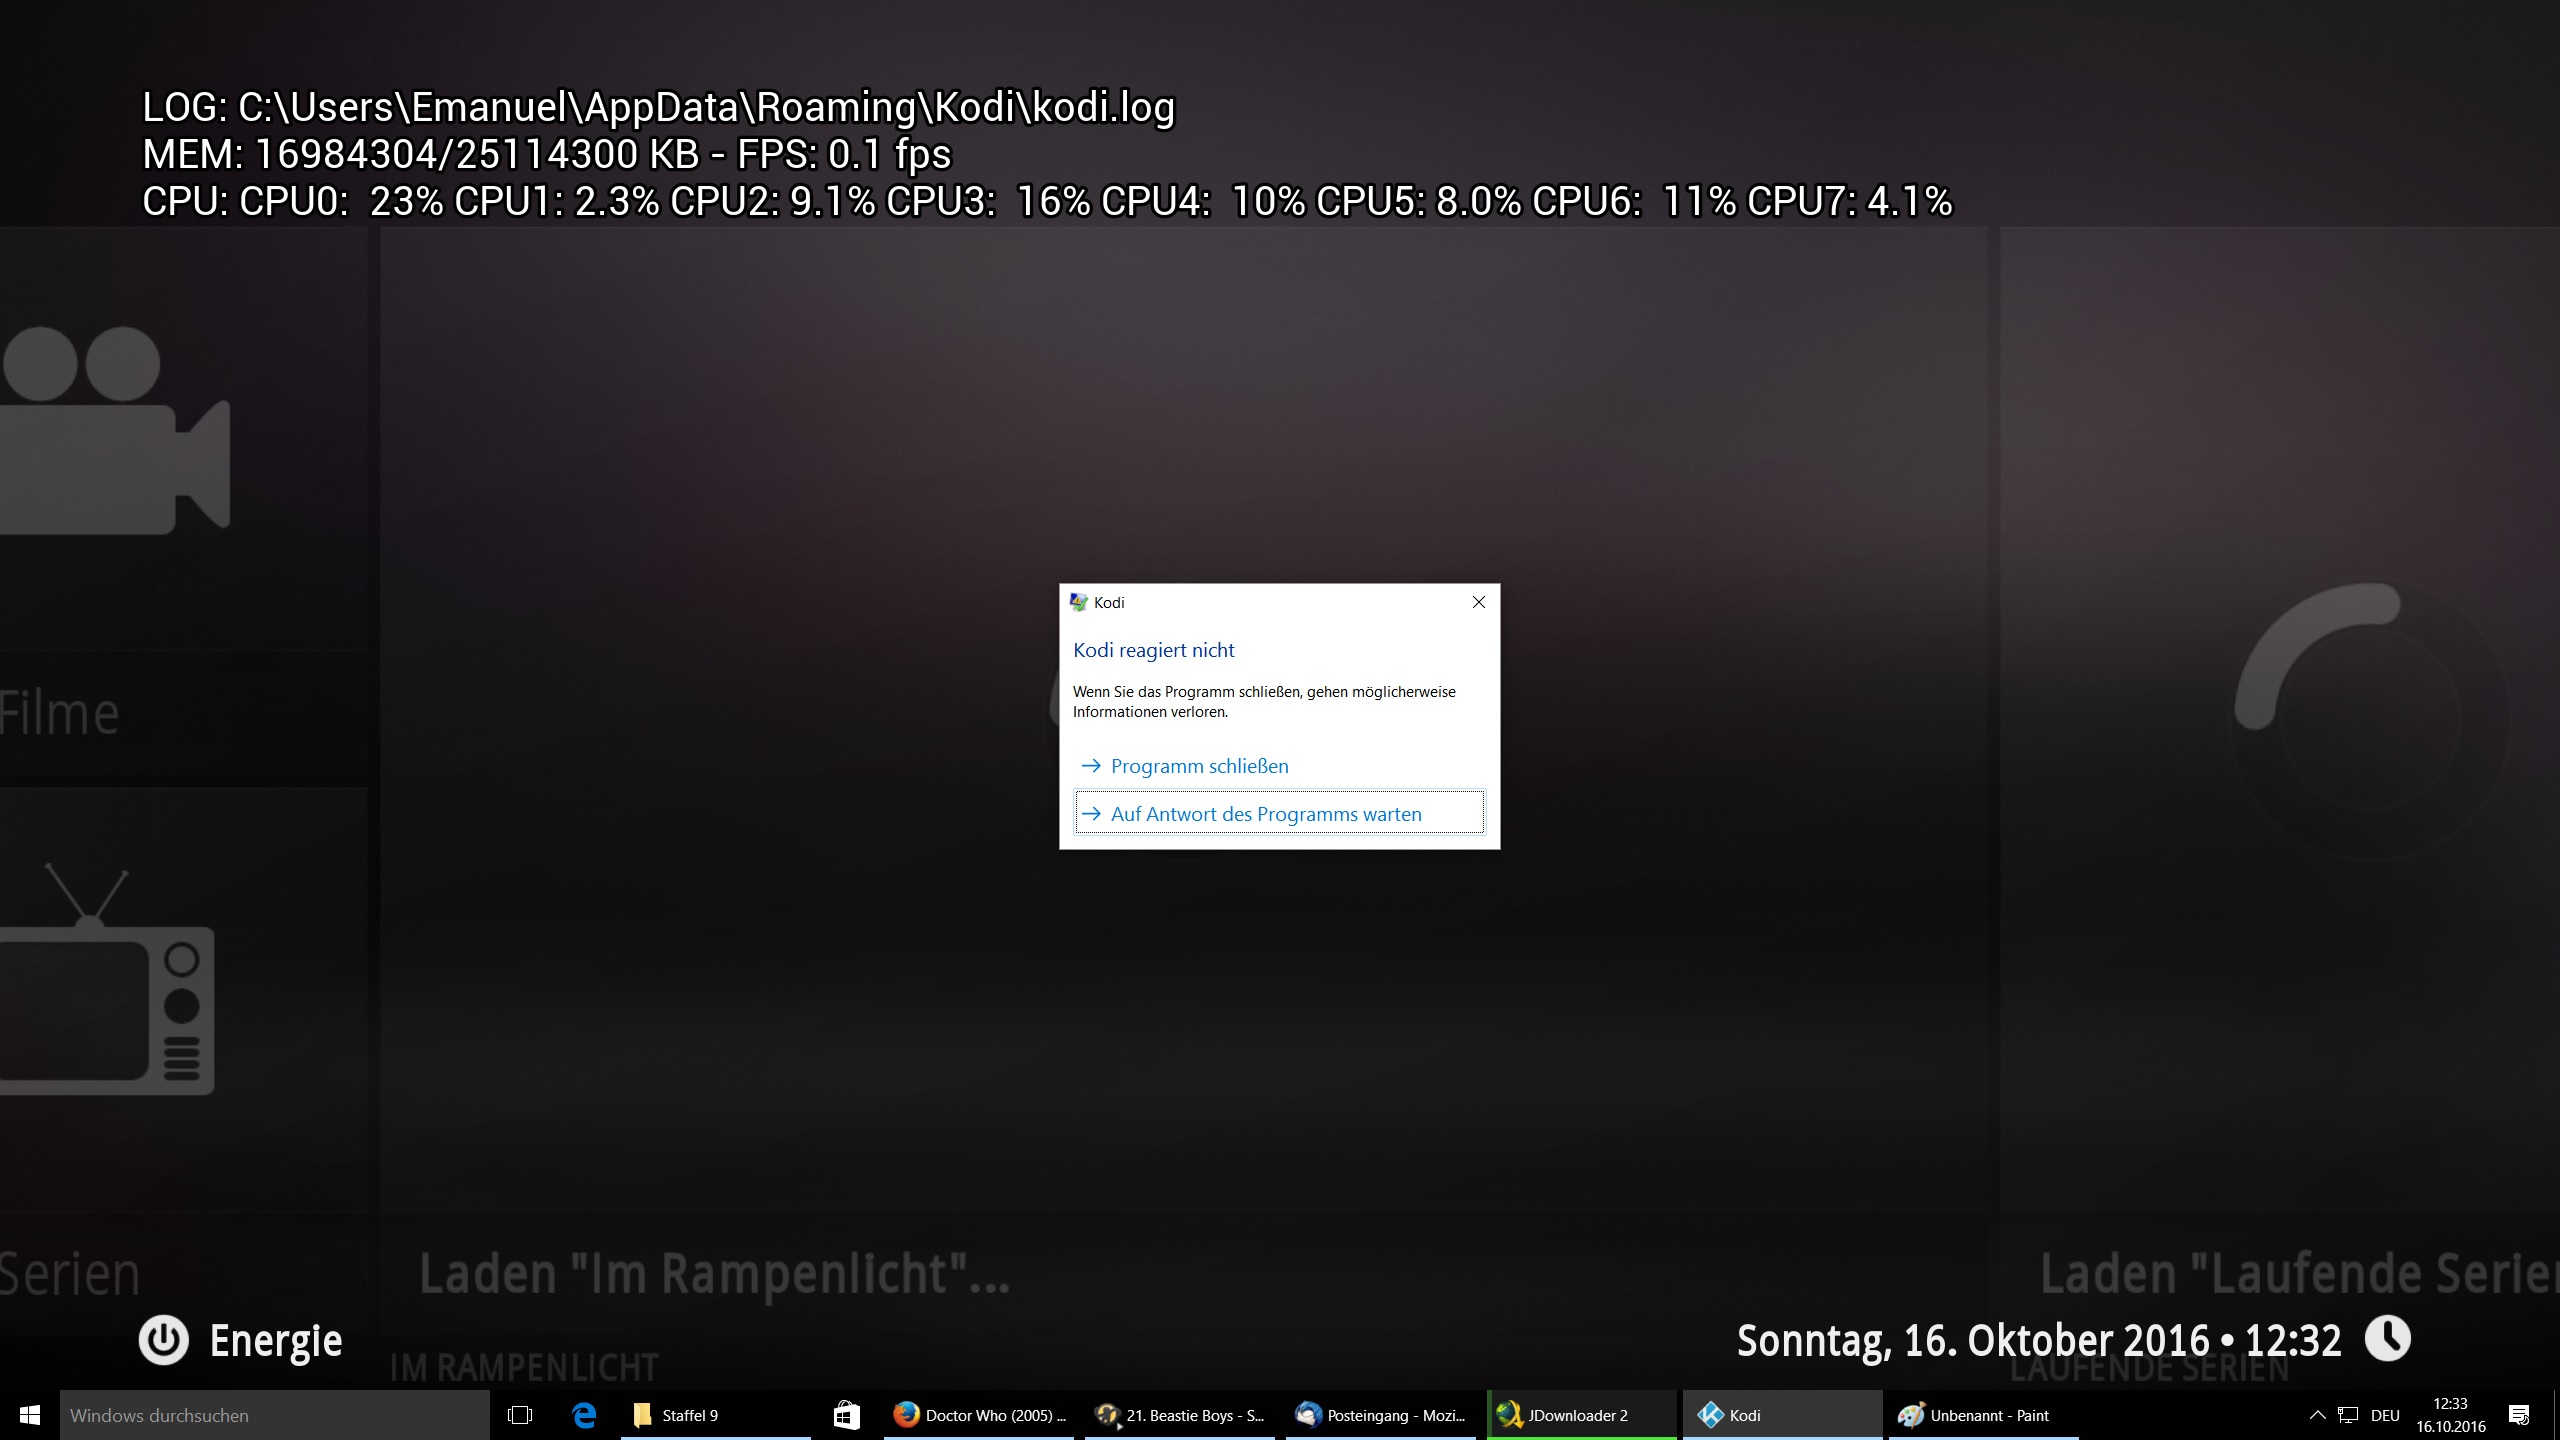Open Task View in the taskbar
The image size is (2560, 1440).
click(x=520, y=1415)
